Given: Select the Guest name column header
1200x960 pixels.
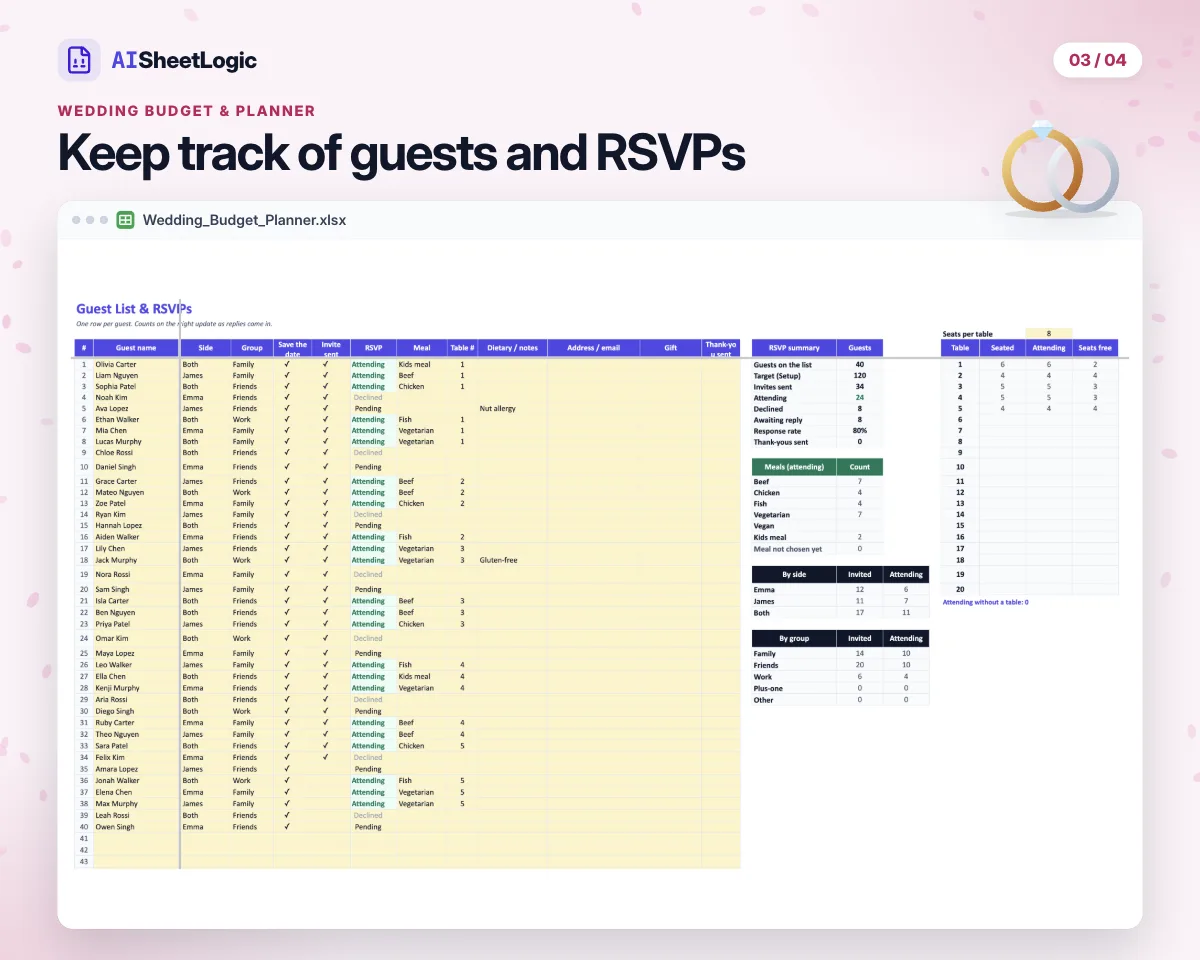Looking at the screenshot, I should tap(136, 348).
